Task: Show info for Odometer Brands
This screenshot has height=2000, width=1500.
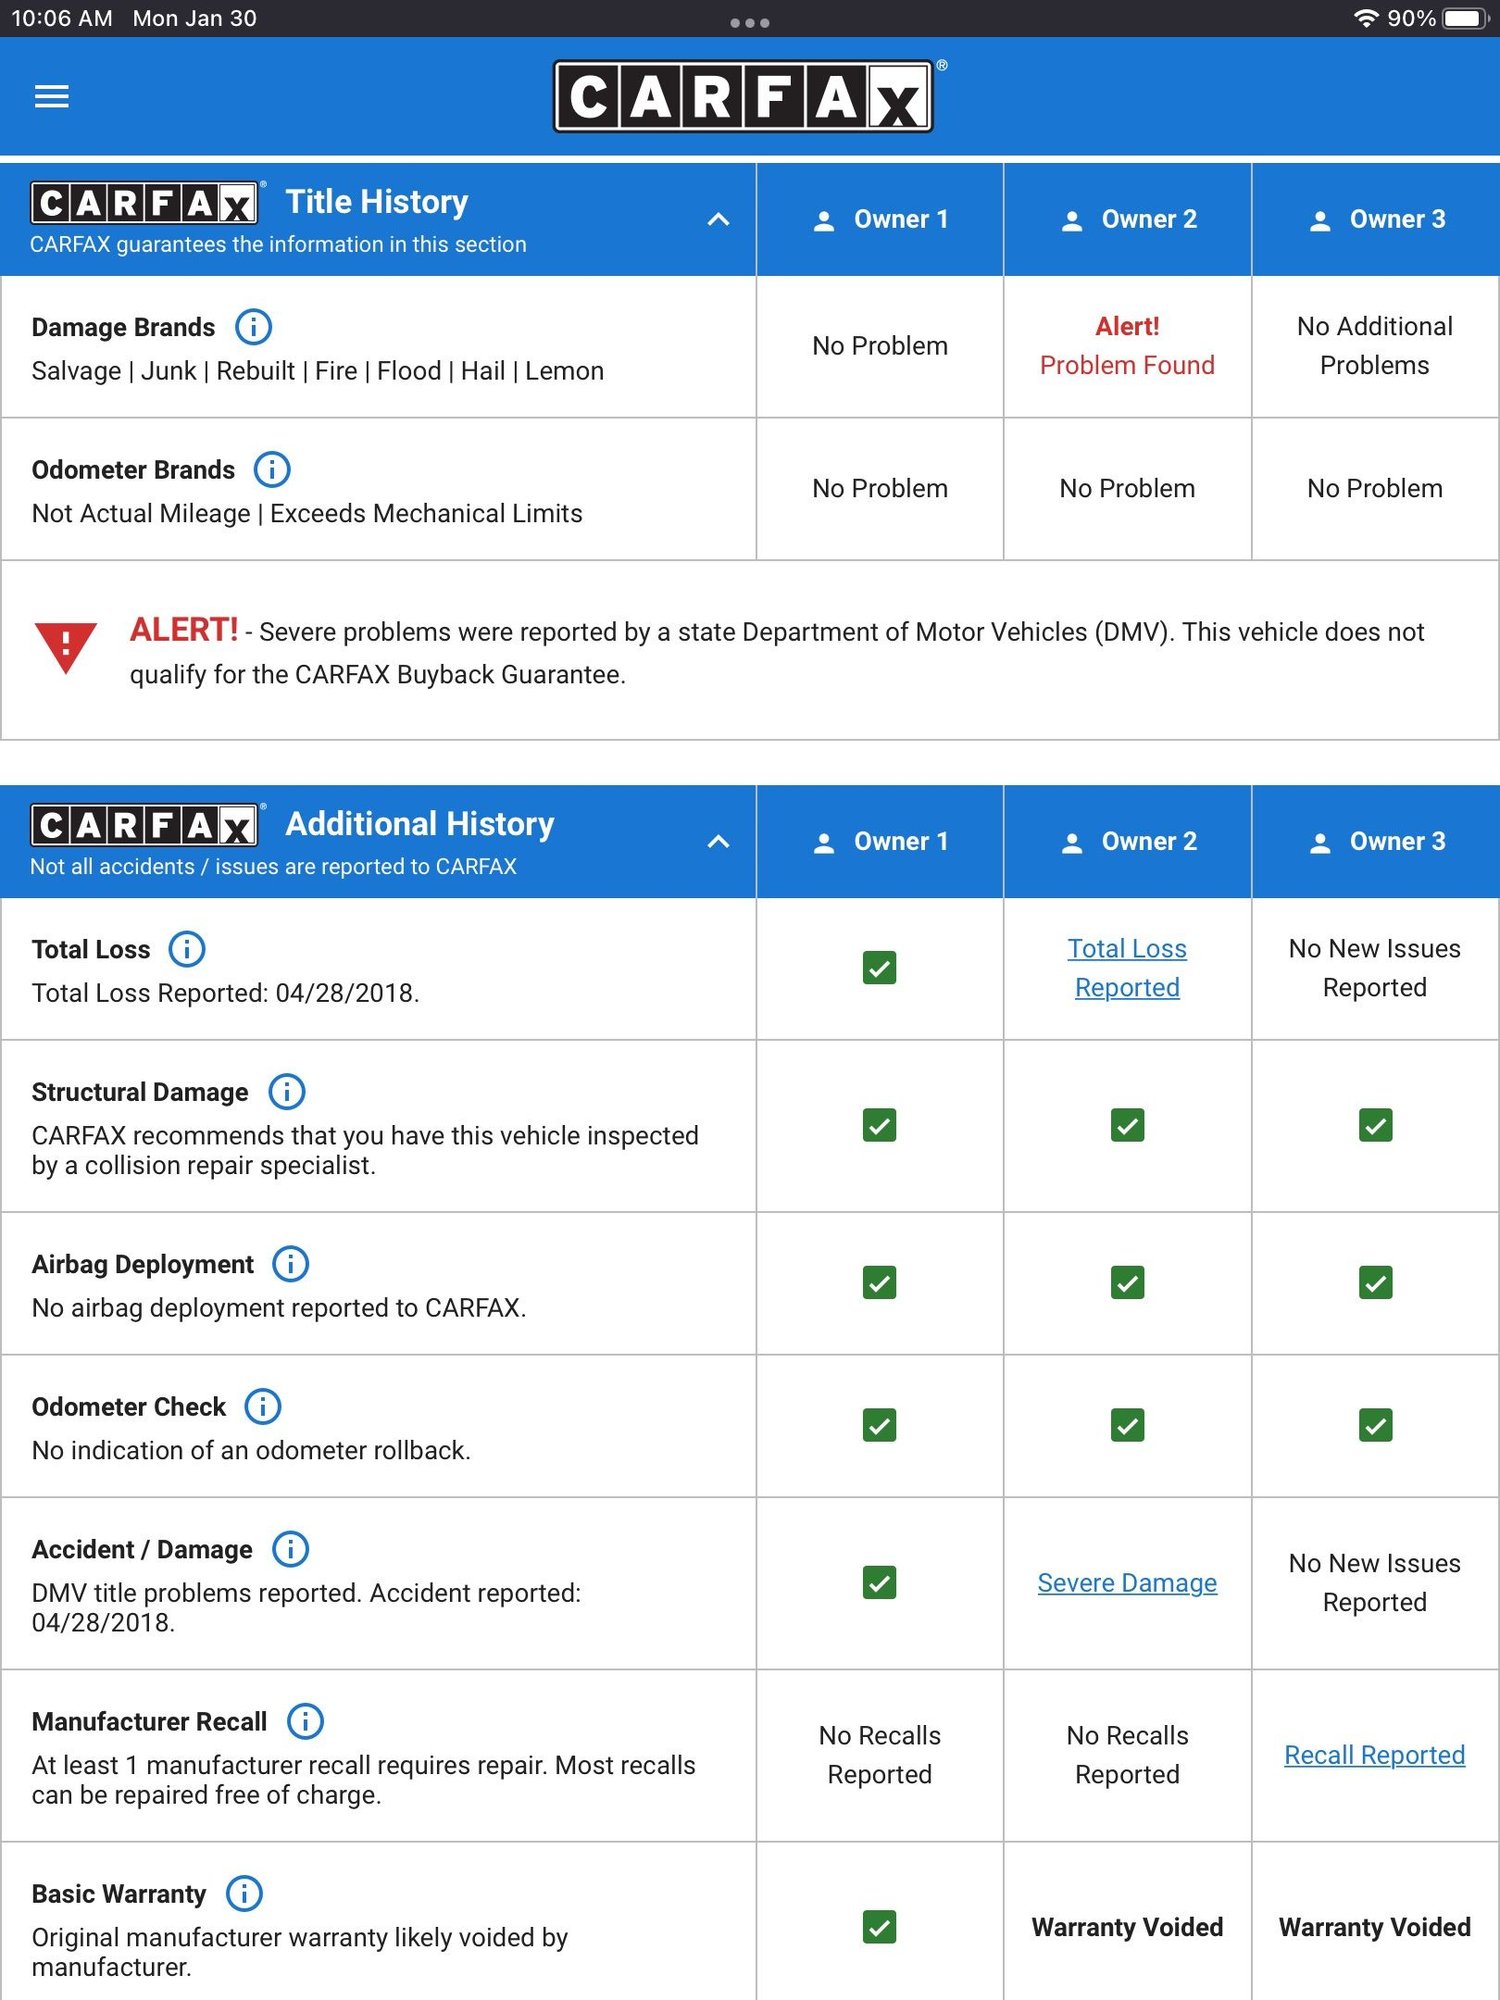Action: [x=272, y=468]
